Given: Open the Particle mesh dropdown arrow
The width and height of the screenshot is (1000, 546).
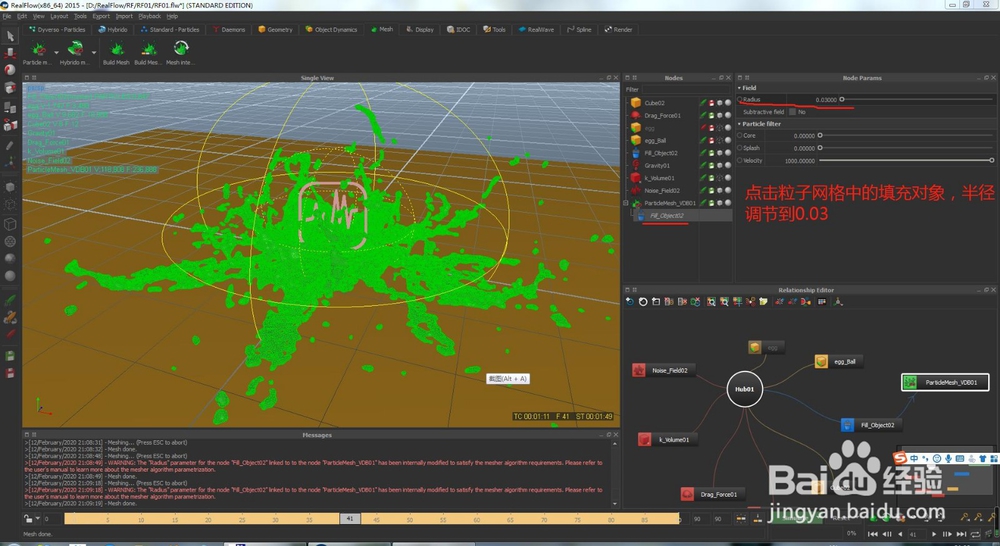Looking at the screenshot, I should pyautogui.click(x=56, y=52).
